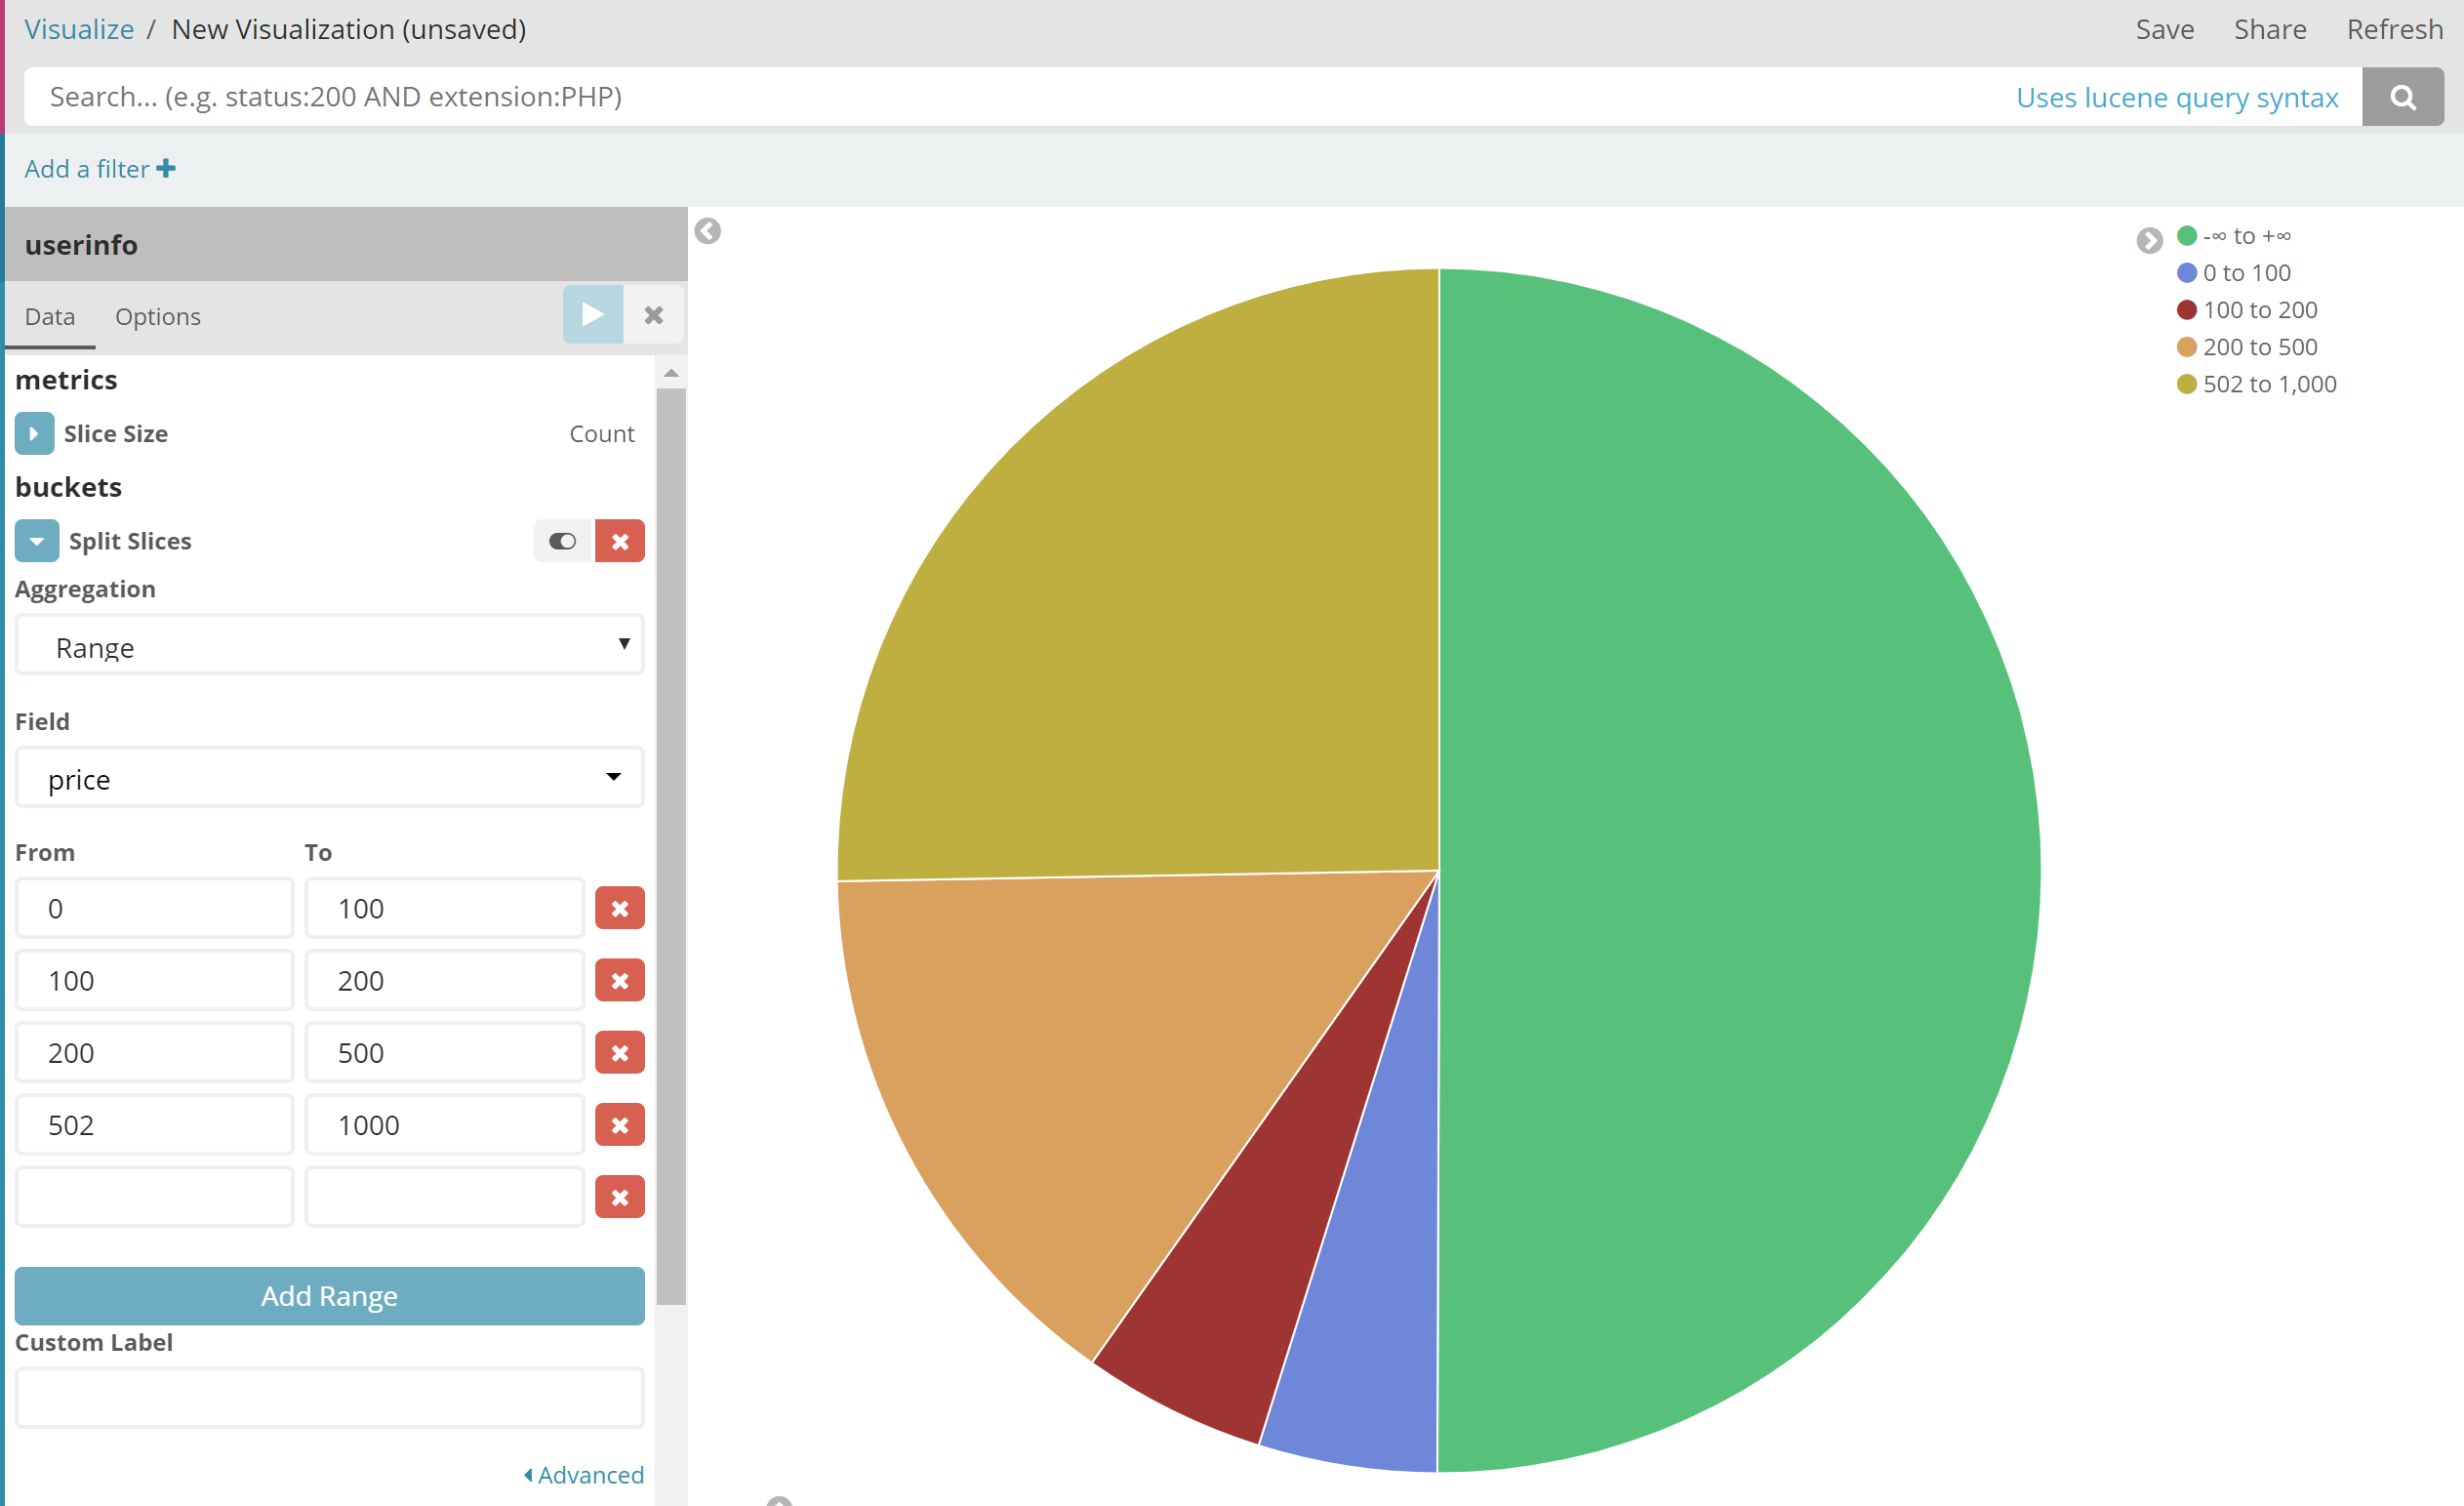Switch to the Options tab
This screenshot has height=1506, width=2464.
[x=158, y=316]
